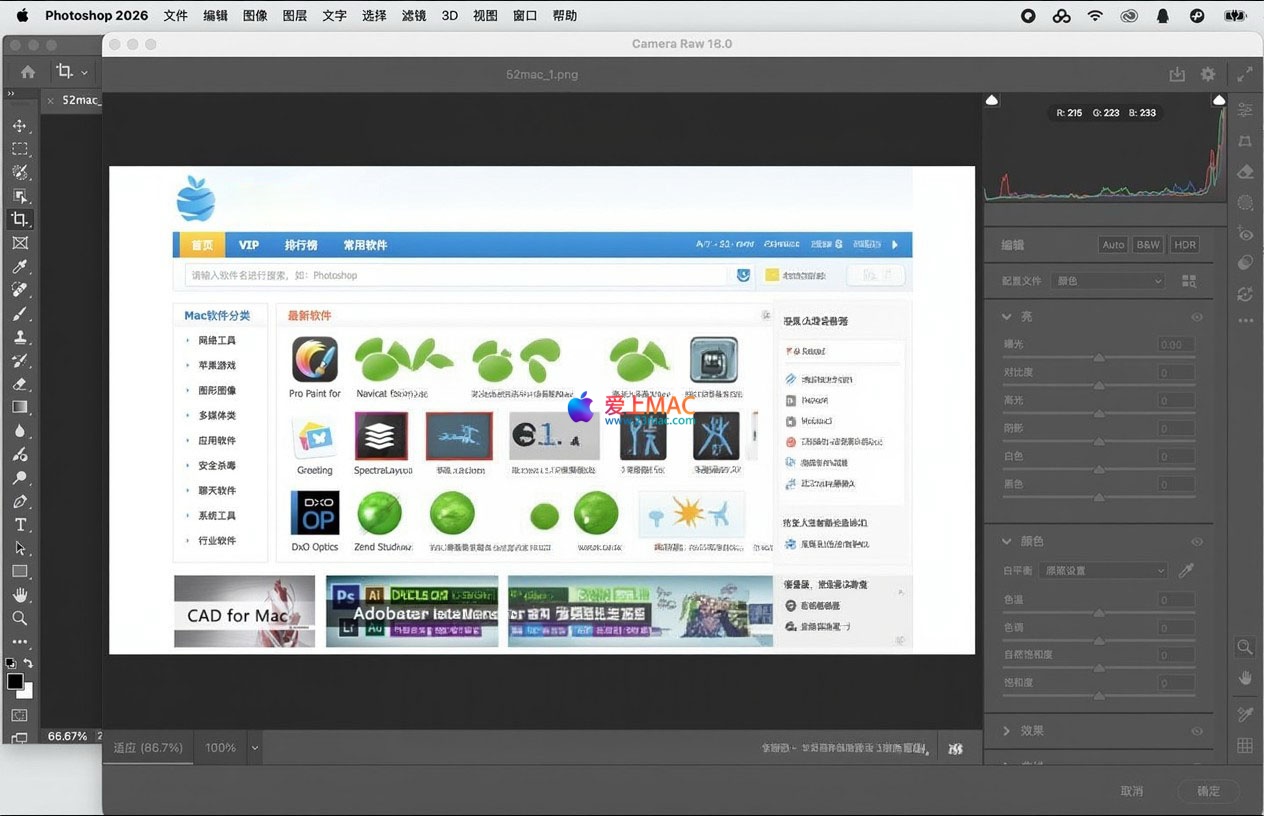
Task: Toggle the grid overlay icon
Action: click(1245, 745)
